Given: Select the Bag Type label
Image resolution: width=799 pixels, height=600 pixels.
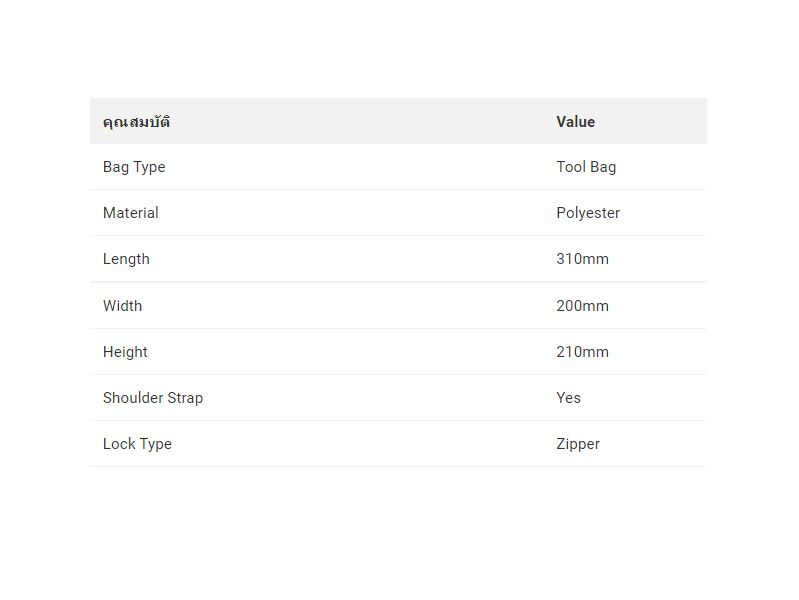Looking at the screenshot, I should pos(134,167).
